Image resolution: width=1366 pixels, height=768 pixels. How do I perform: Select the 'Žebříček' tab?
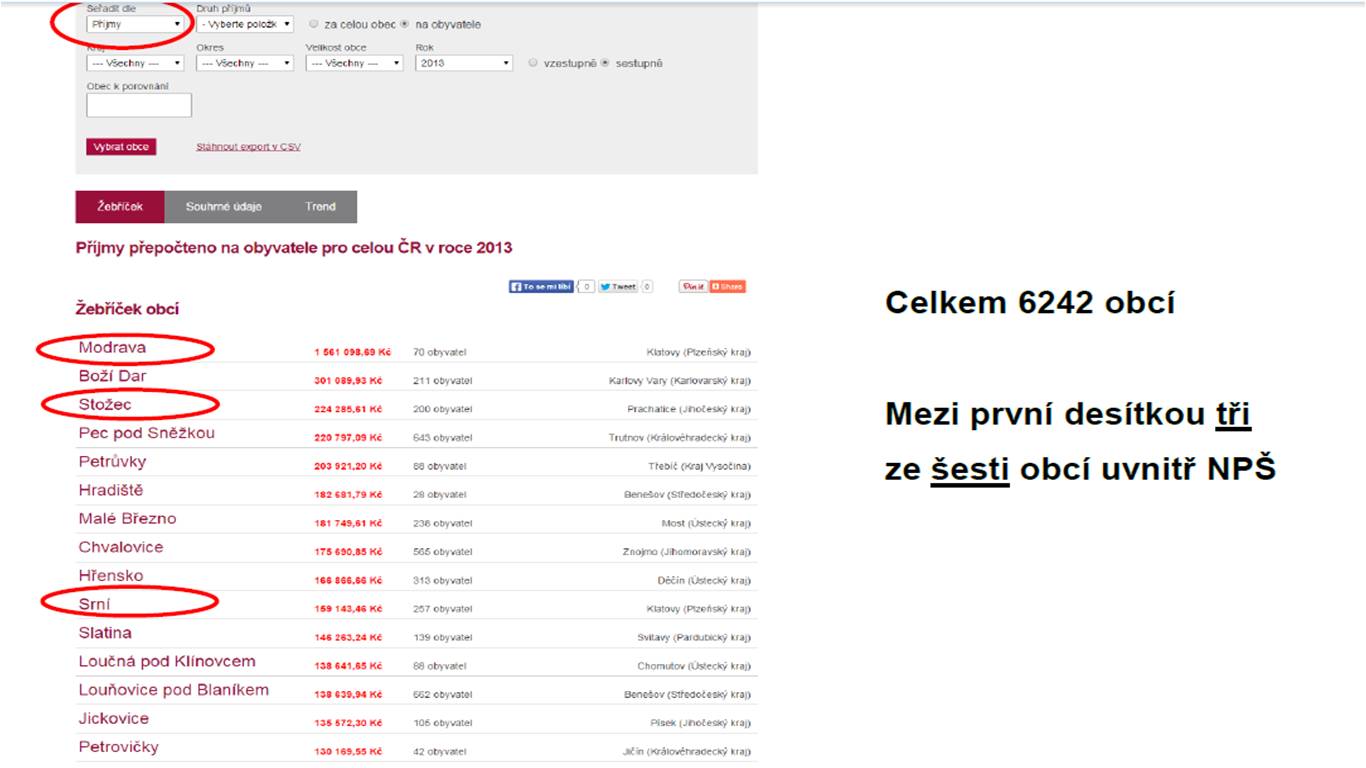coord(120,207)
